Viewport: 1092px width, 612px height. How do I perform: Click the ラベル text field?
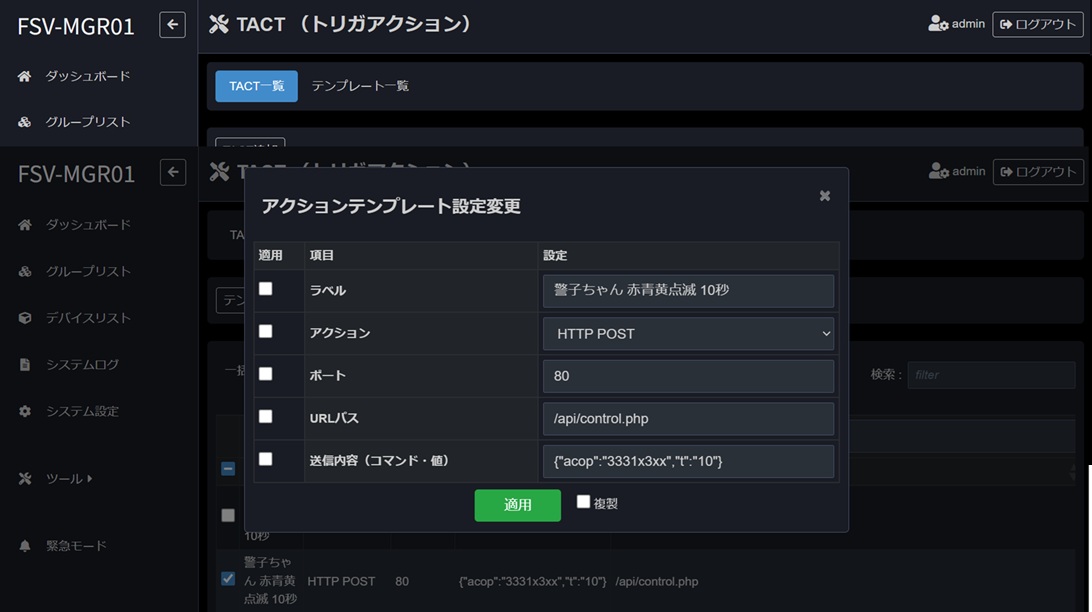pos(688,291)
